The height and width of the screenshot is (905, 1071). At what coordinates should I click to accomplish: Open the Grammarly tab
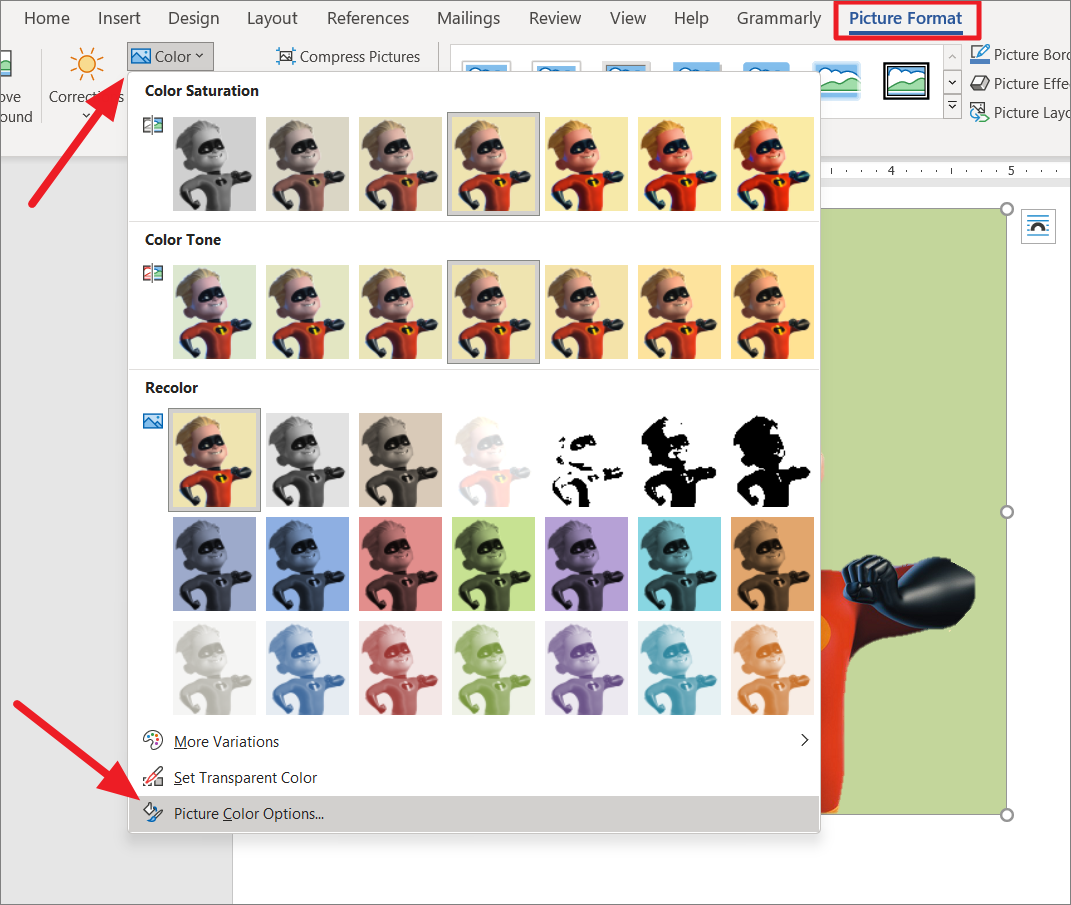click(x=779, y=18)
